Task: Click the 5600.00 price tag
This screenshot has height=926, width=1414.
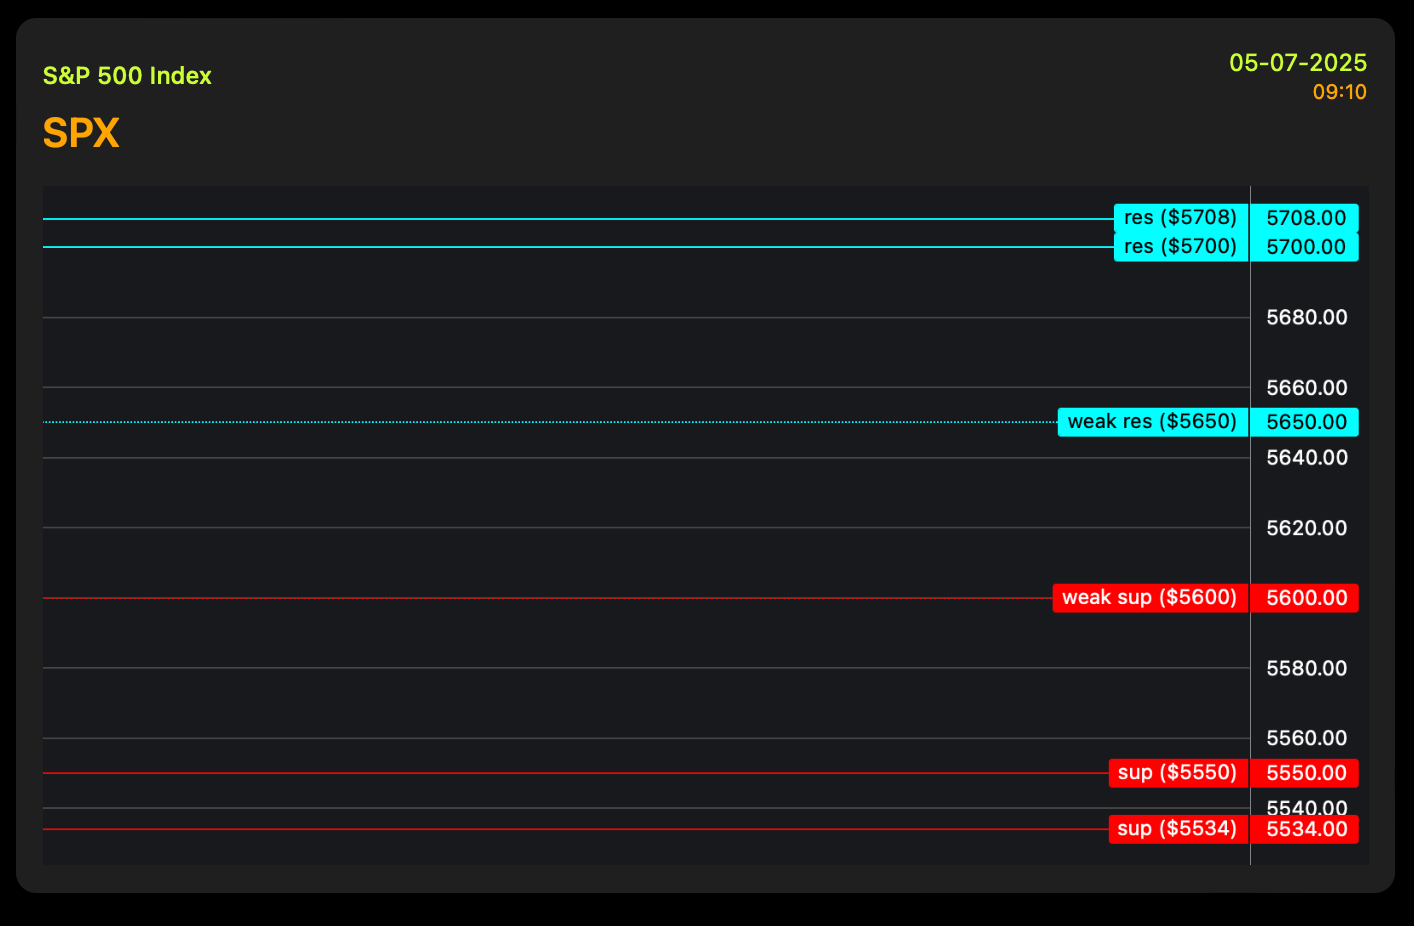Action: pos(1305,598)
